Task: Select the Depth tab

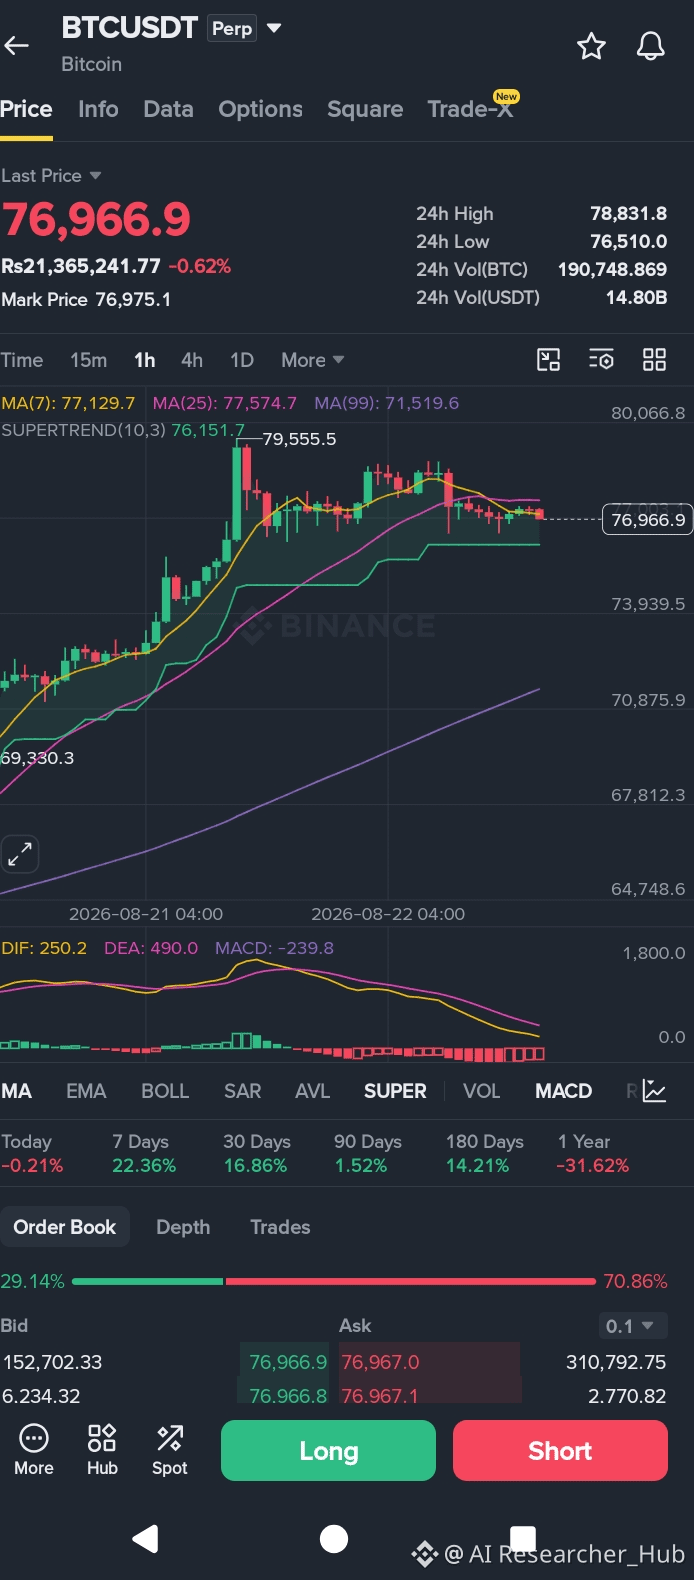Action: click(x=183, y=1227)
